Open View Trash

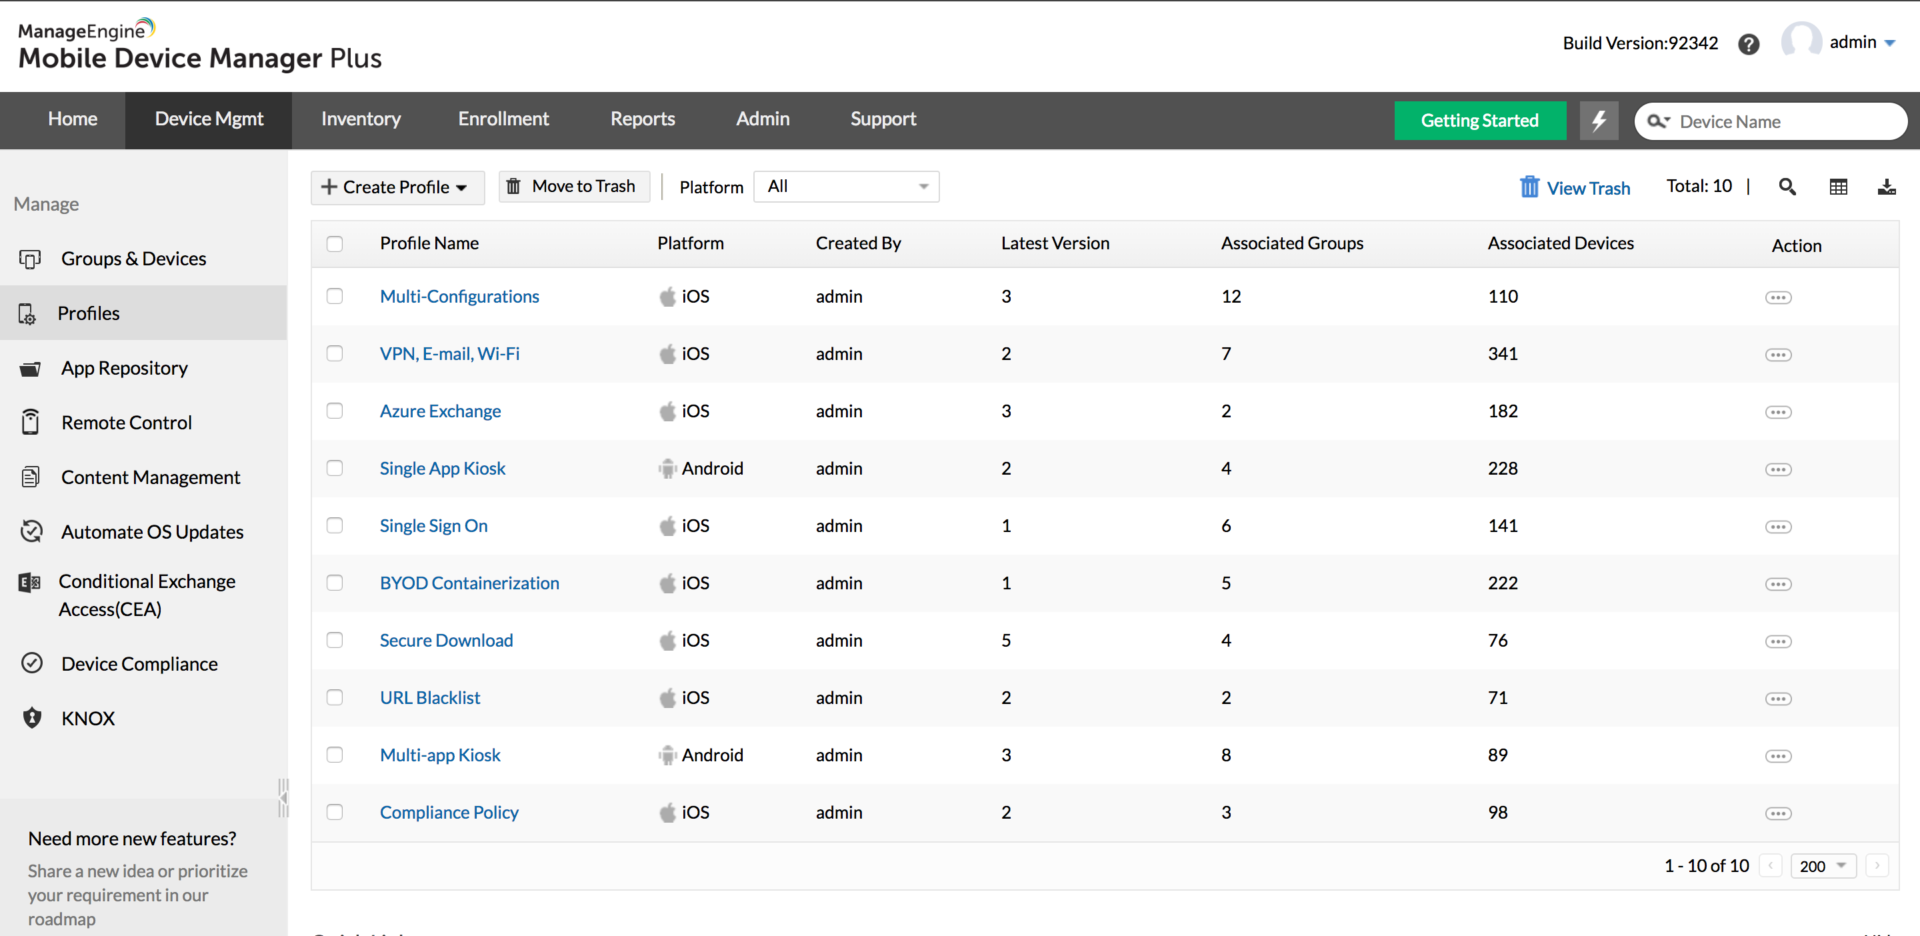point(1575,188)
